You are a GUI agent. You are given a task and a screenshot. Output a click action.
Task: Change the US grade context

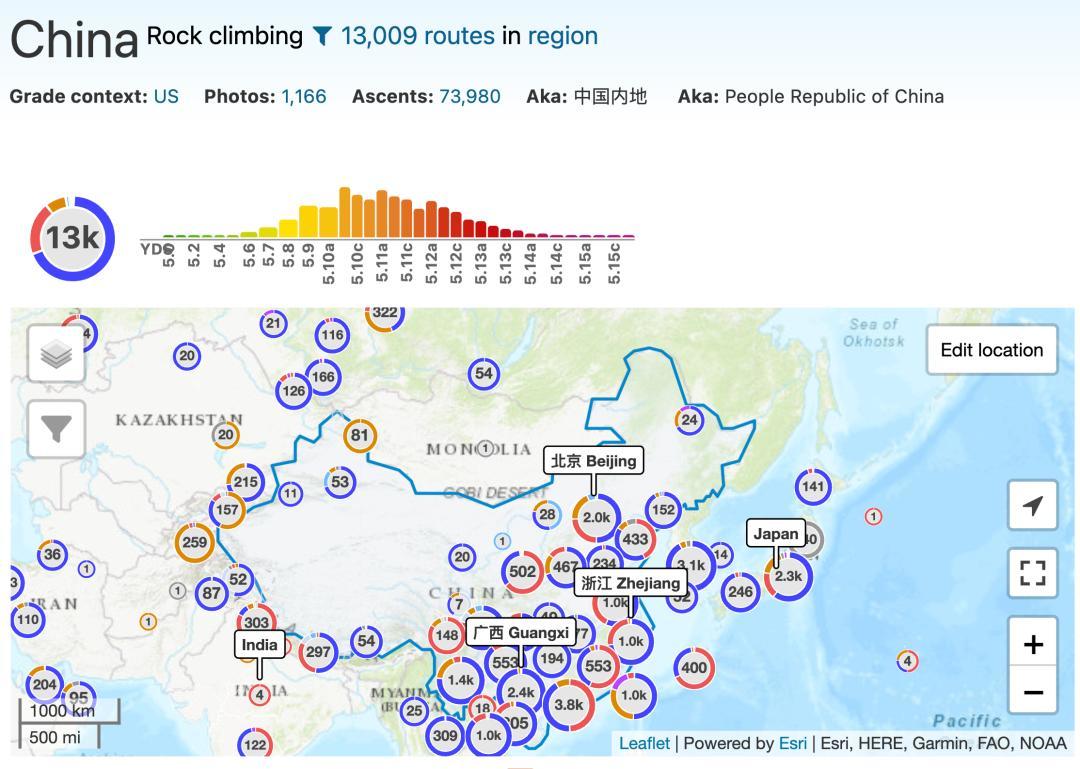(x=166, y=96)
